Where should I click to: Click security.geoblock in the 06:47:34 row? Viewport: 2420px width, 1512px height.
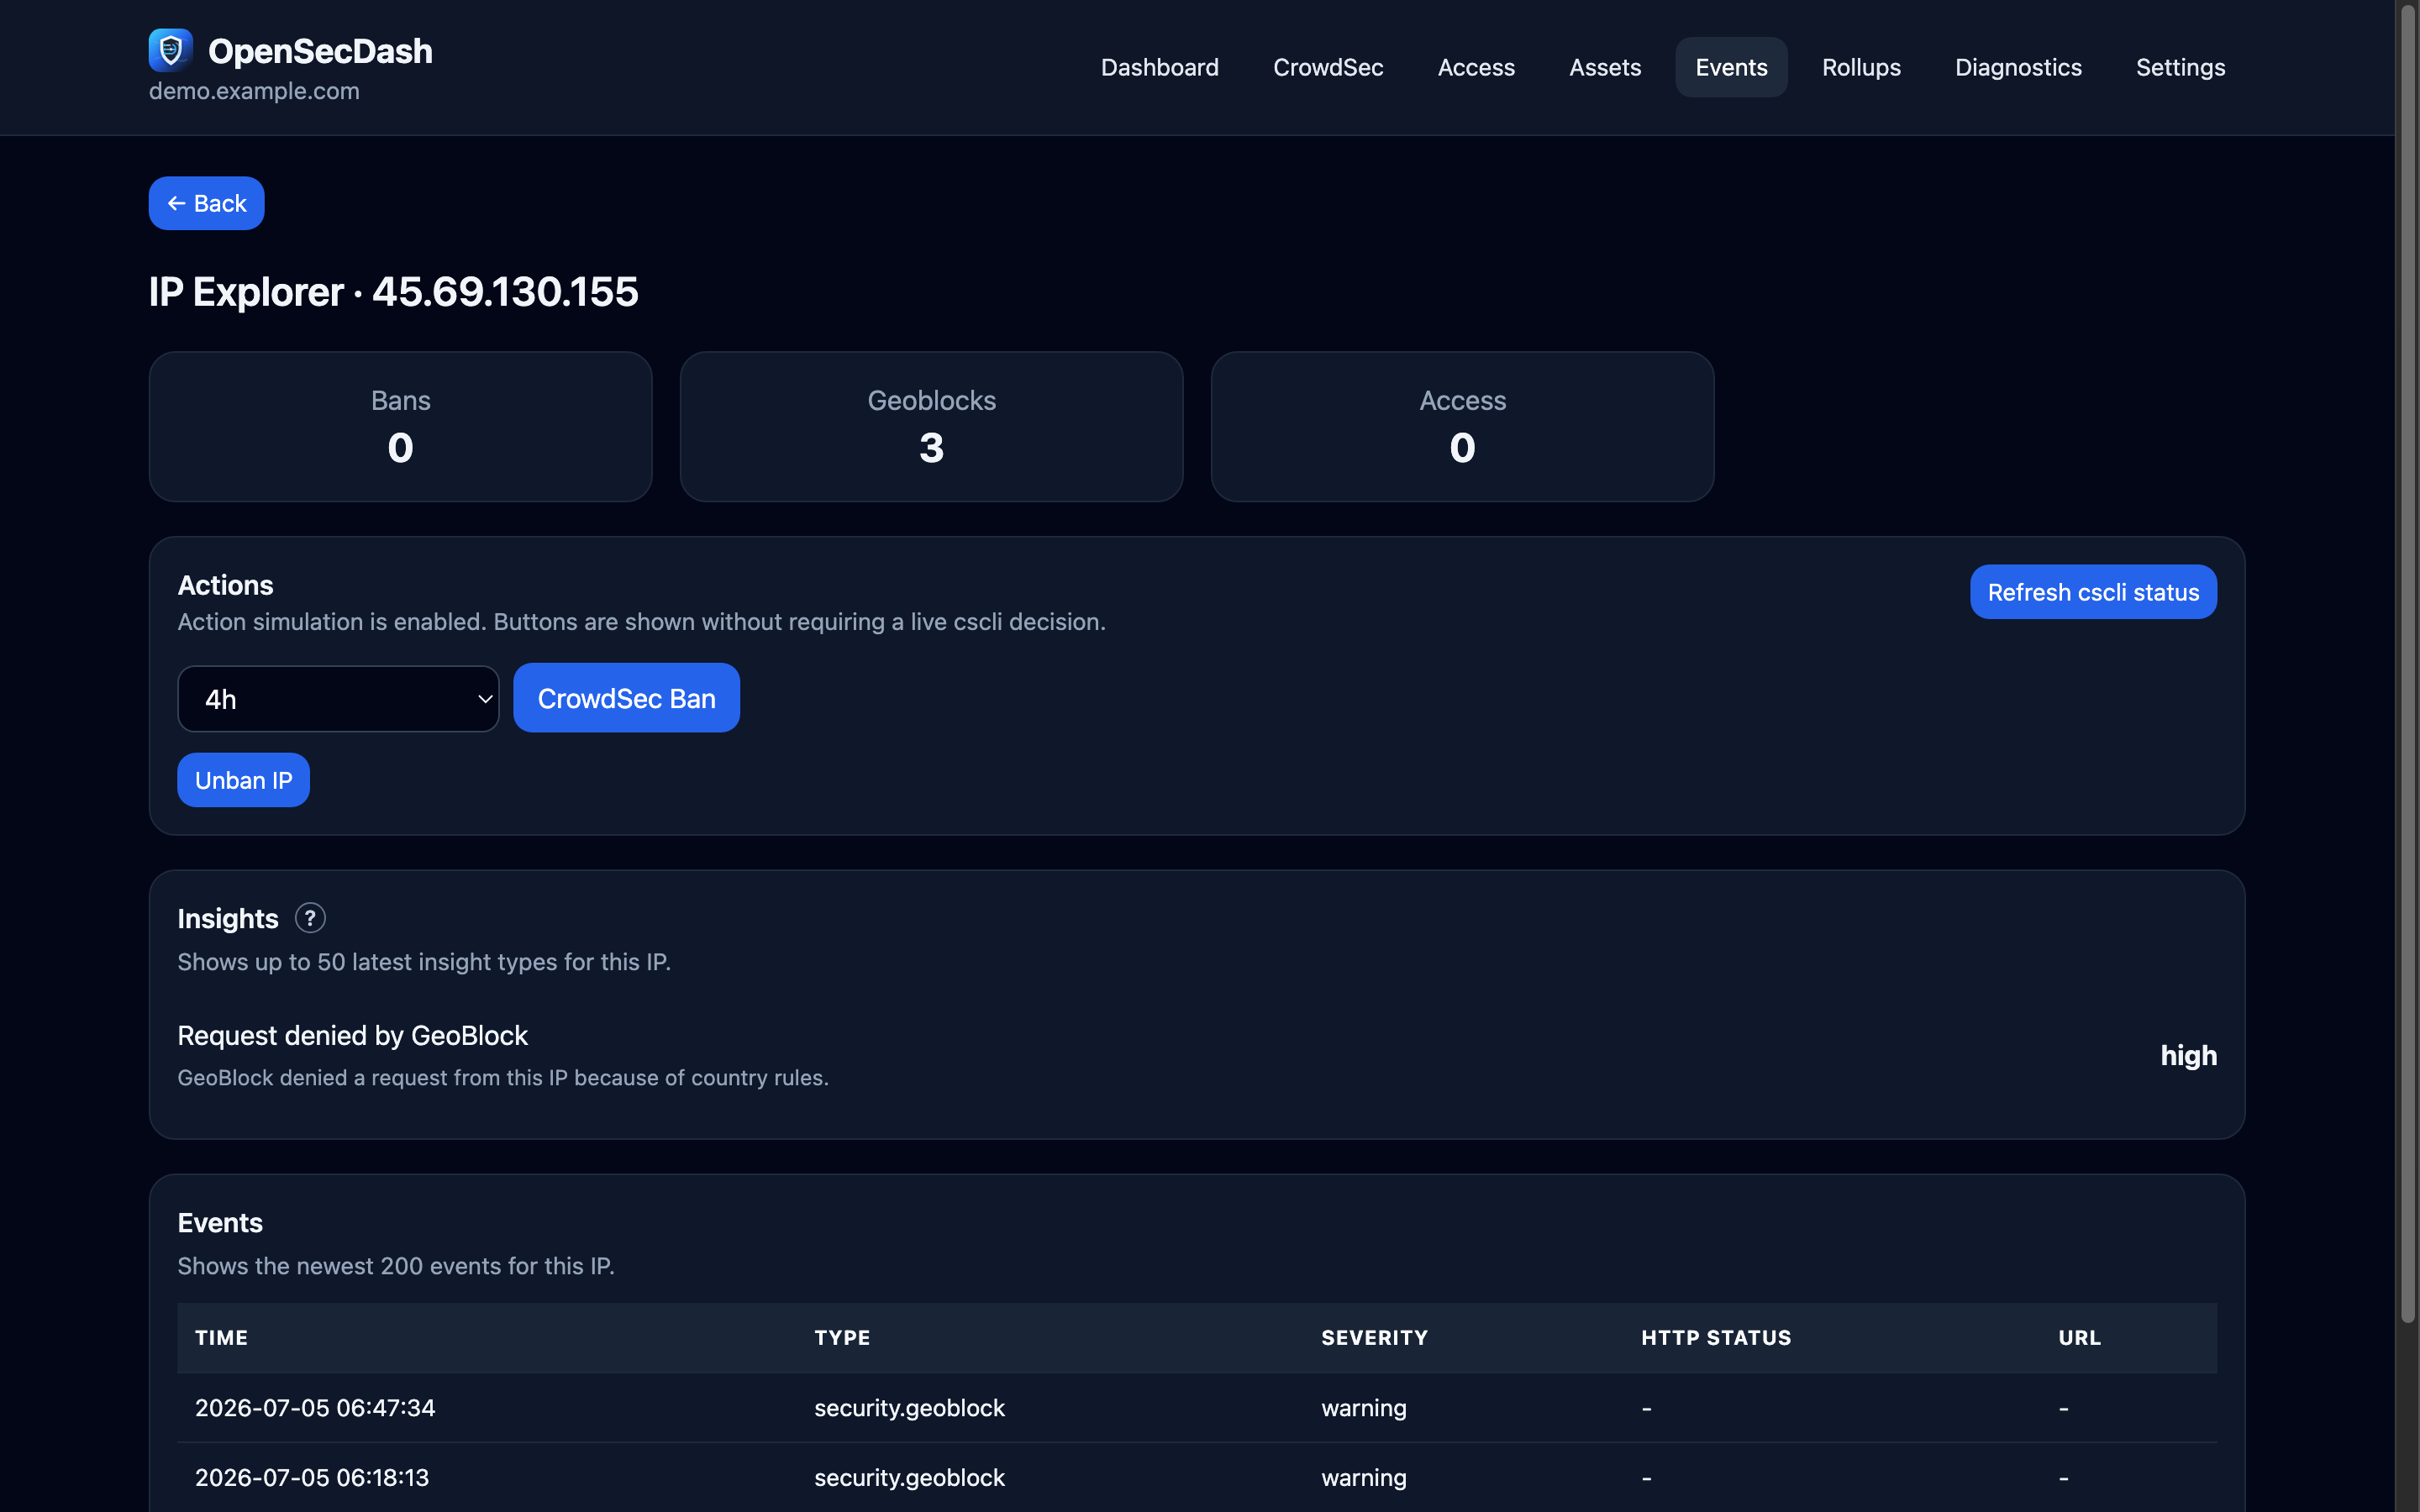[x=909, y=1408]
